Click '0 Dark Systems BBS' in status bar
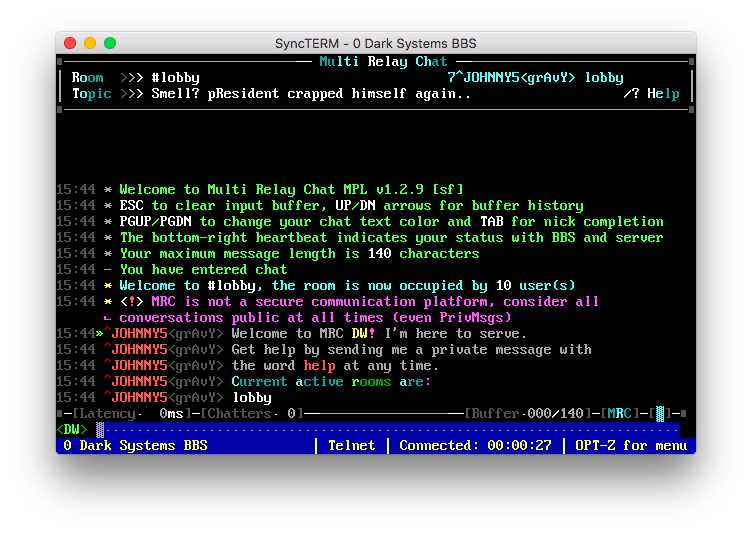Screen dimensions: 752x534 click(135, 445)
